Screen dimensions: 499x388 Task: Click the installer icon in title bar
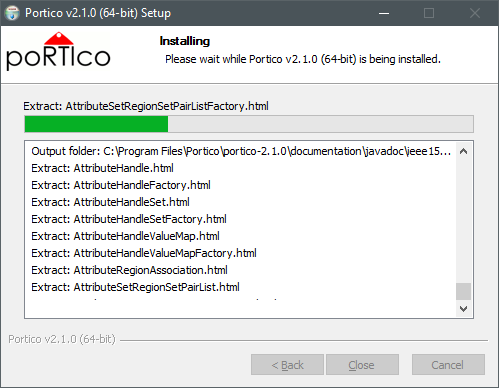pyautogui.click(x=12, y=13)
